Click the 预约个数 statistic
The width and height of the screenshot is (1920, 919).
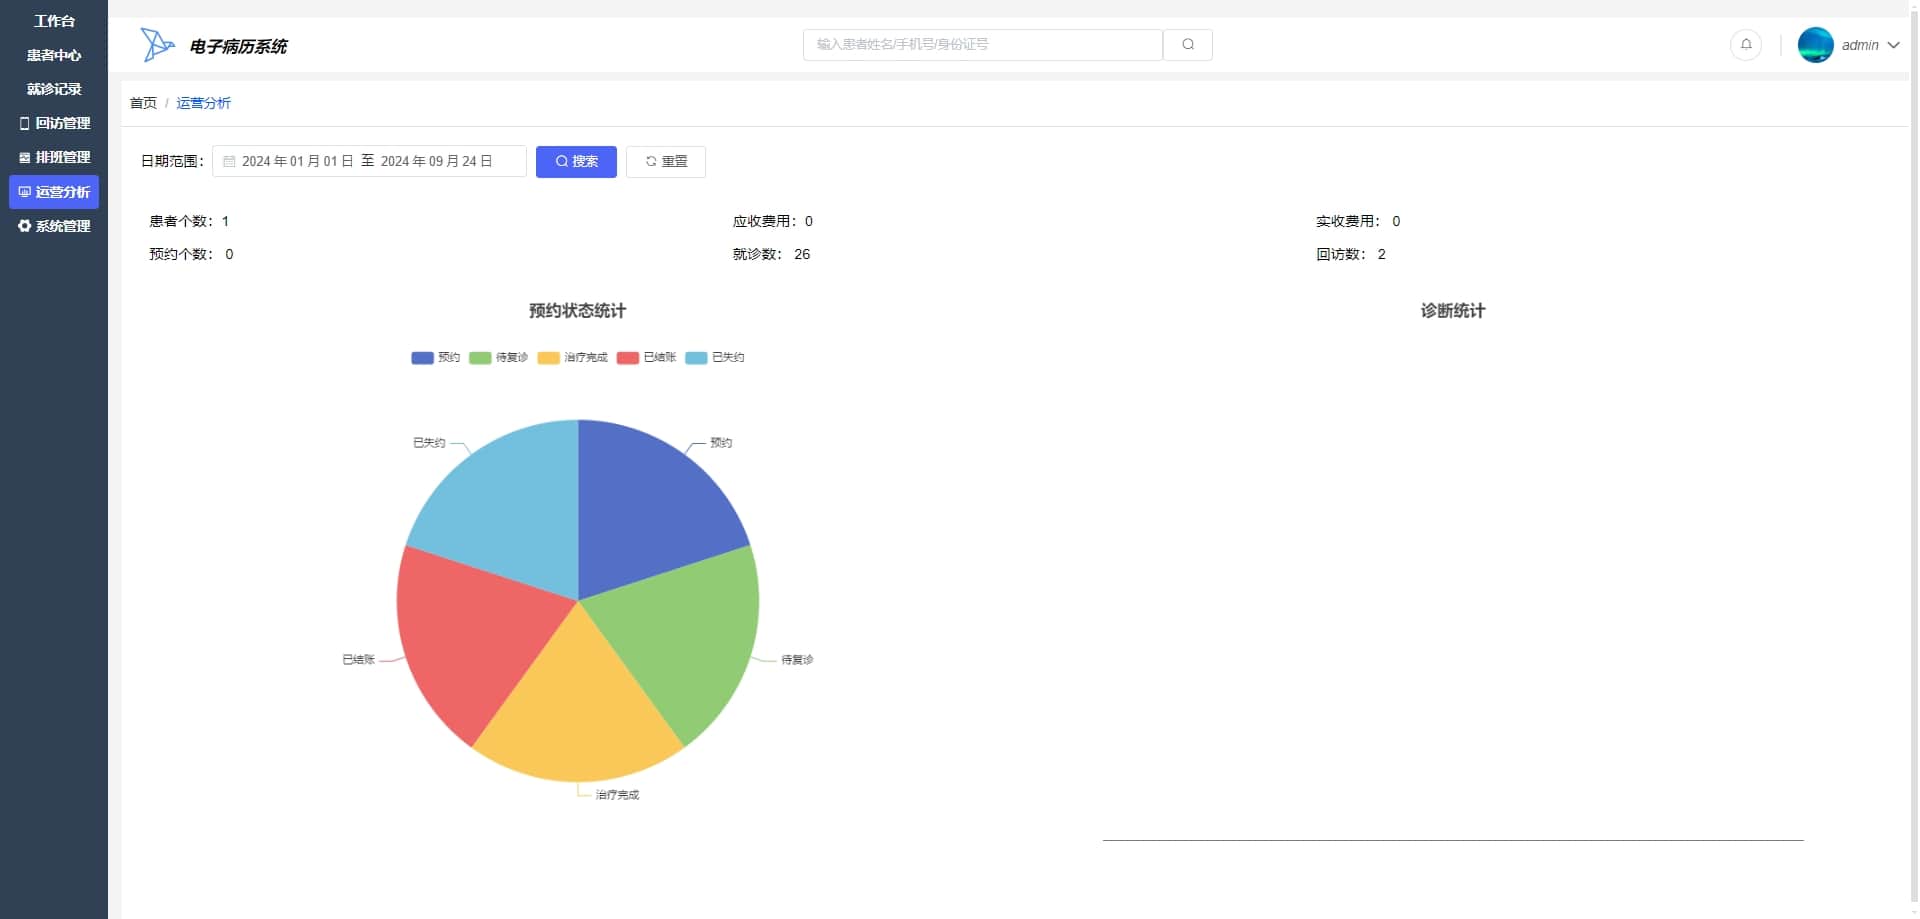tap(191, 254)
